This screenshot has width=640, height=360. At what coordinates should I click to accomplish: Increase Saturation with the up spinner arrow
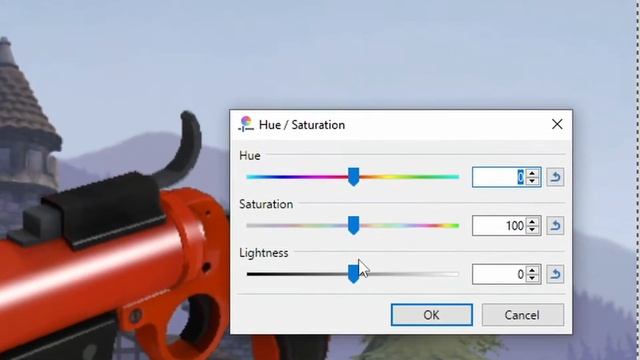(532, 222)
